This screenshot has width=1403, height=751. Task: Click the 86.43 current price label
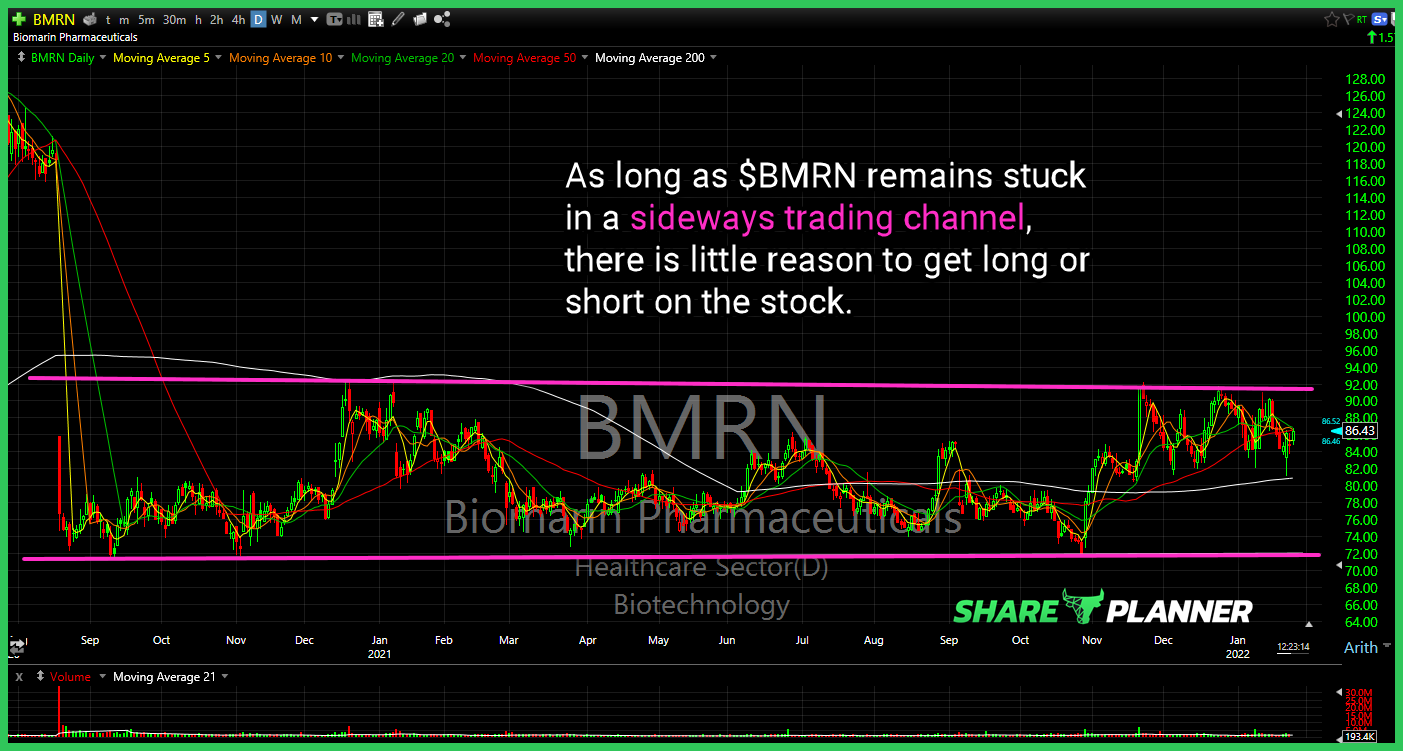pos(1361,431)
